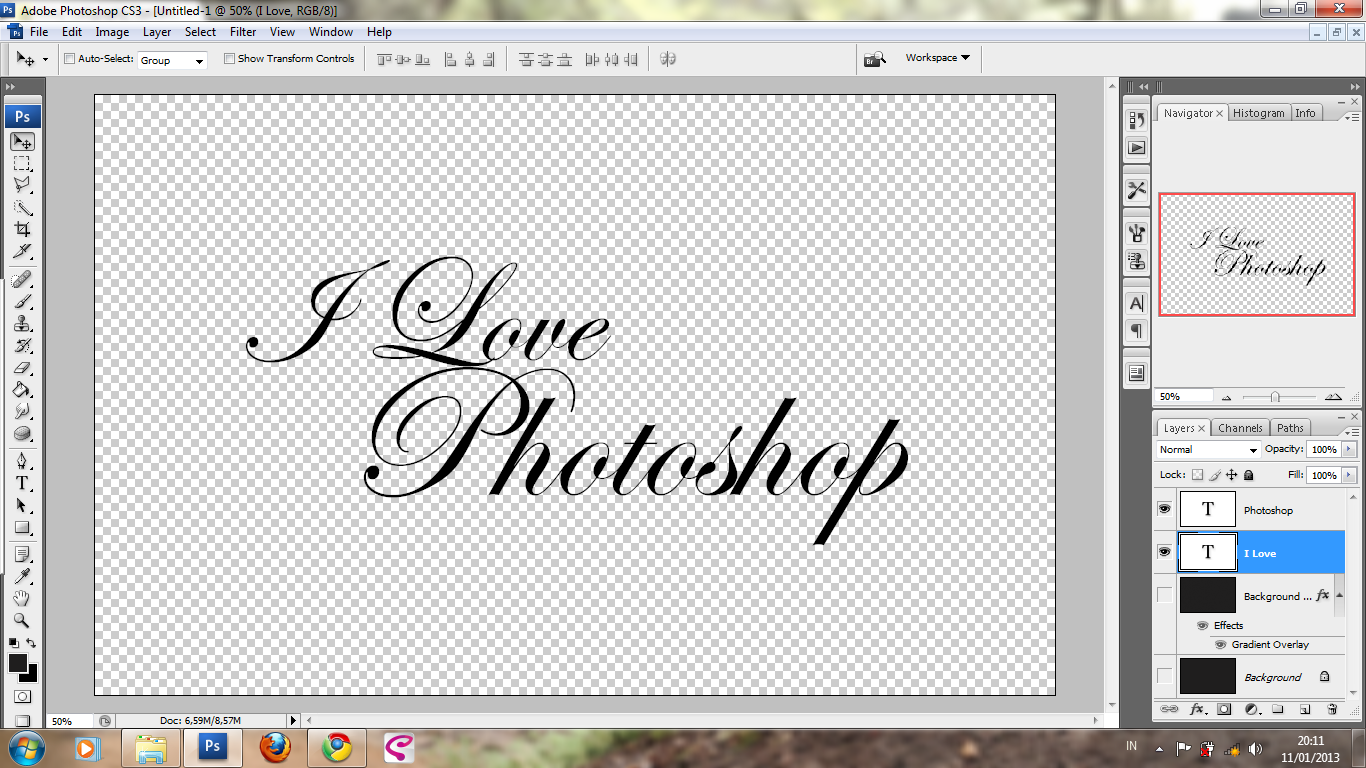Open the Image menu
The height and width of the screenshot is (768, 1366).
(x=112, y=32)
